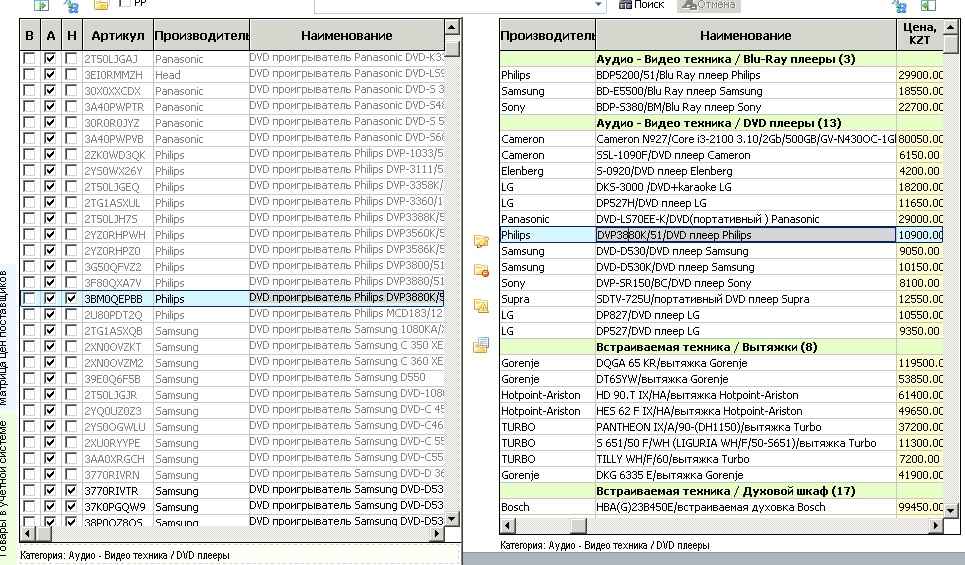Check the В checkbox for article 39E0Q6F5B
965x565 pixels.
coord(28,379)
